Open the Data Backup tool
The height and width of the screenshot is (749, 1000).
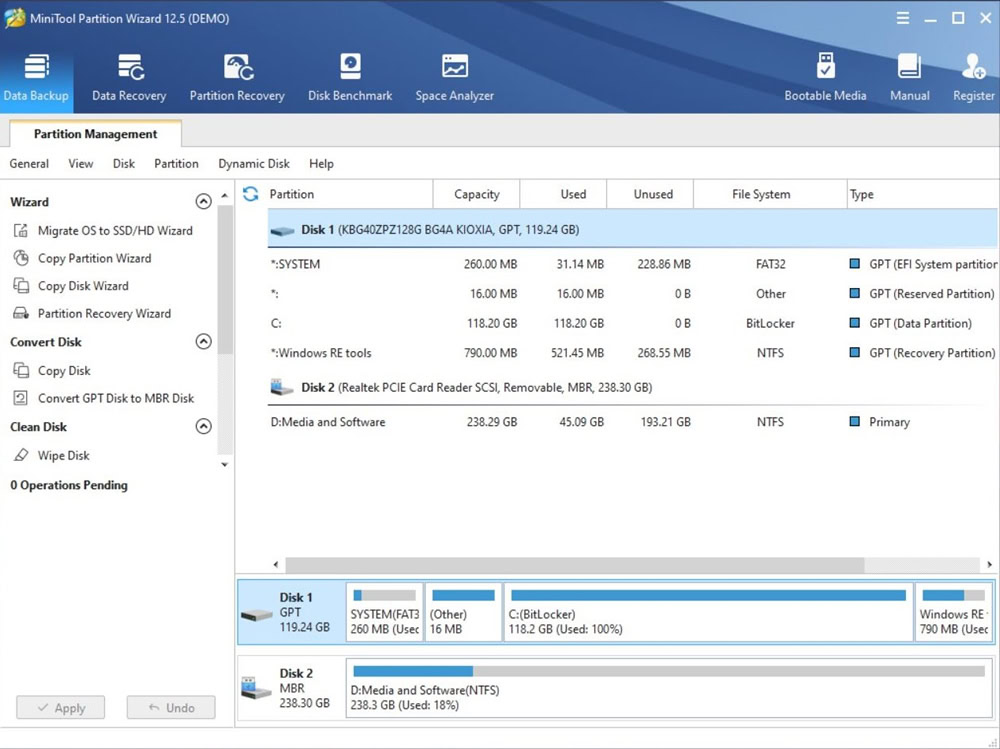36,78
